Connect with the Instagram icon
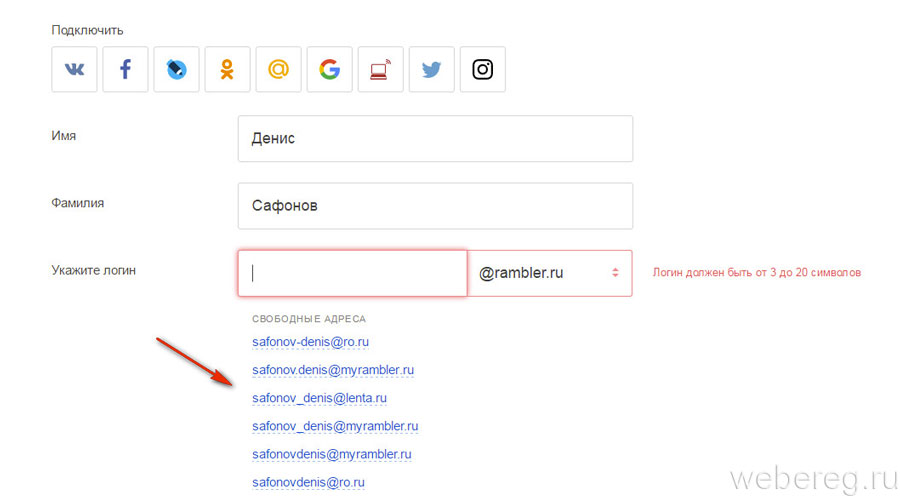 483,69
